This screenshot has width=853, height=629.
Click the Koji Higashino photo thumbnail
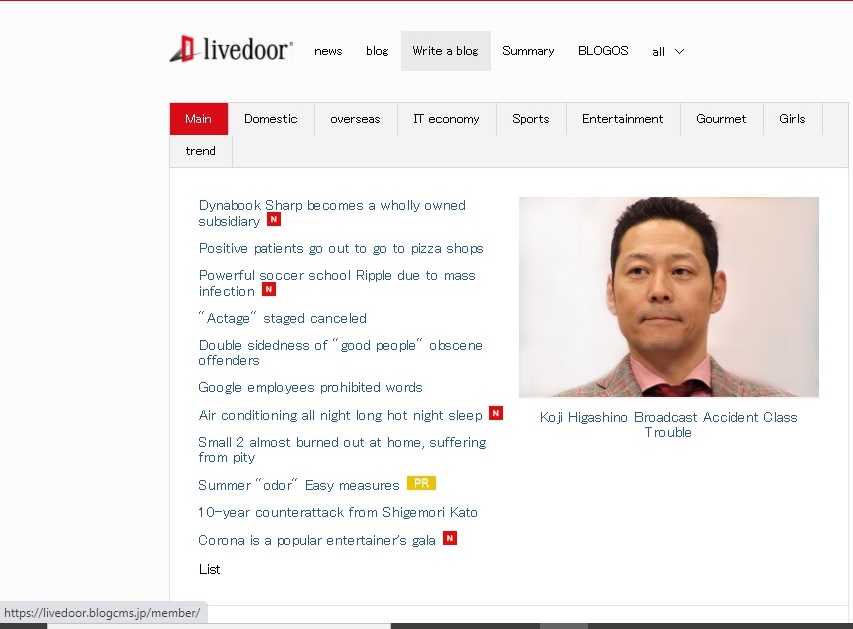tap(669, 297)
